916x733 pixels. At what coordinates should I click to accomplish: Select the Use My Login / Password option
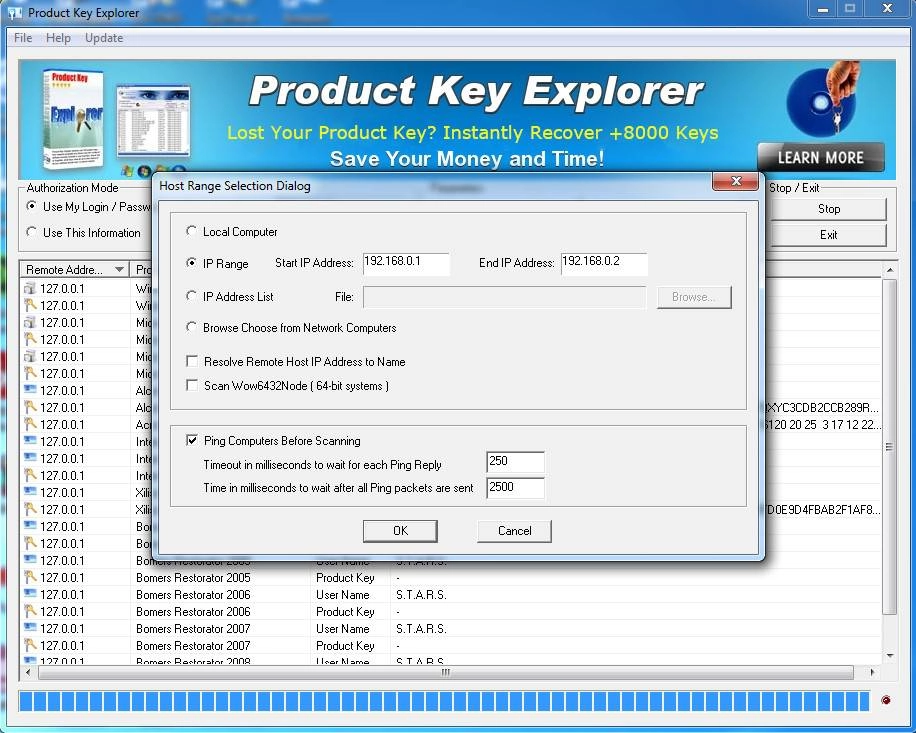32,206
